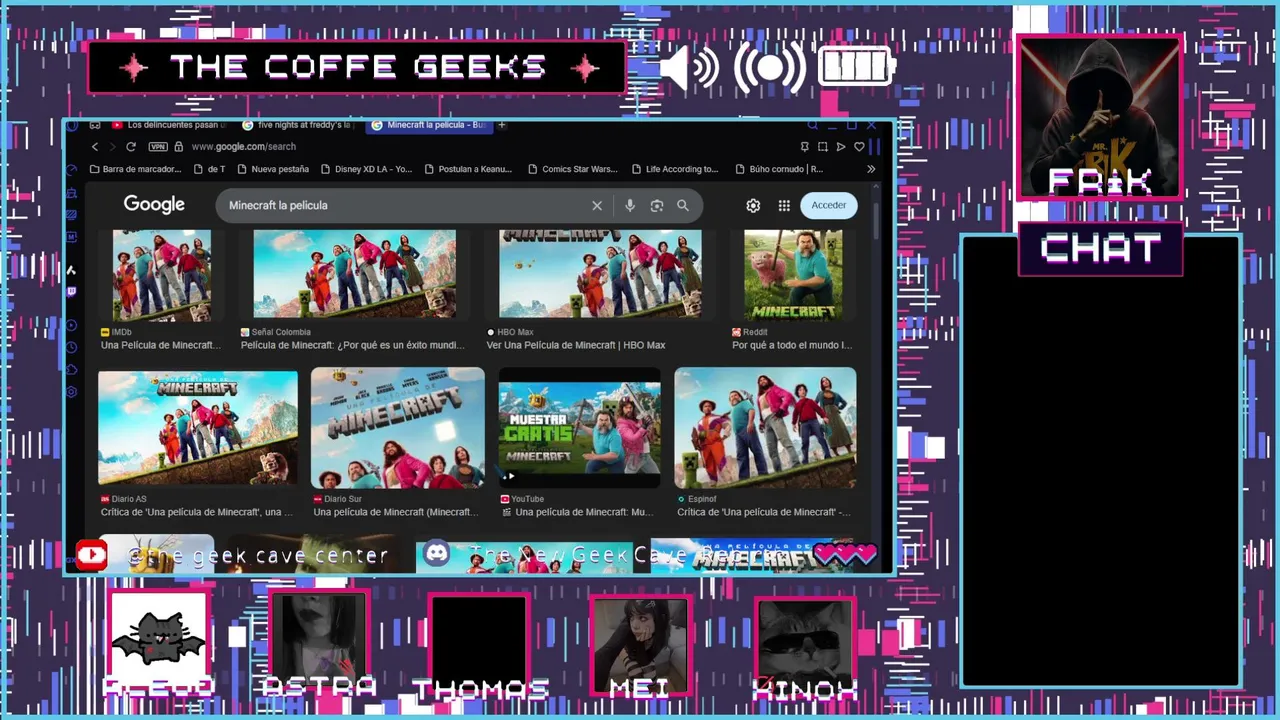Image resolution: width=1280 pixels, height=720 pixels.
Task: Click the browser forward arrow
Action: (x=112, y=146)
